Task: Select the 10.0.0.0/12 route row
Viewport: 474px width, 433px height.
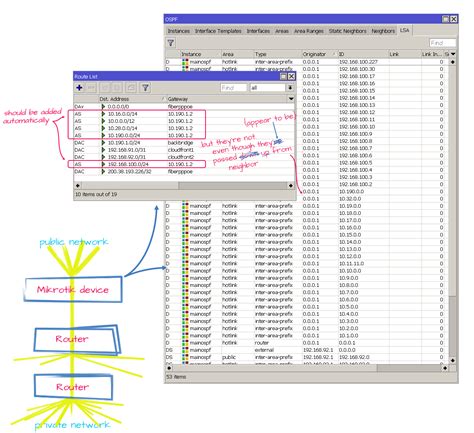Action: click(x=184, y=121)
